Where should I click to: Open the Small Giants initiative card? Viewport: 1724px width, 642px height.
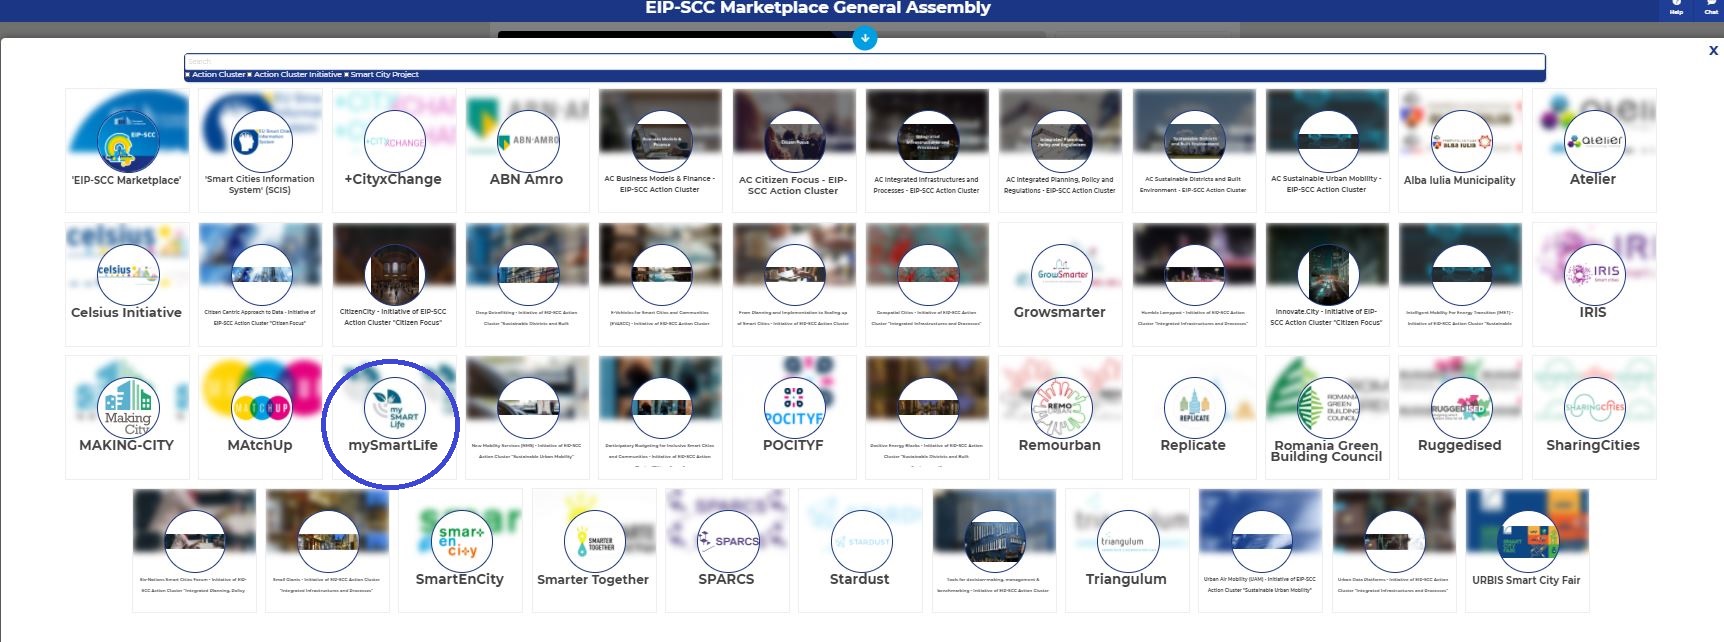(327, 550)
